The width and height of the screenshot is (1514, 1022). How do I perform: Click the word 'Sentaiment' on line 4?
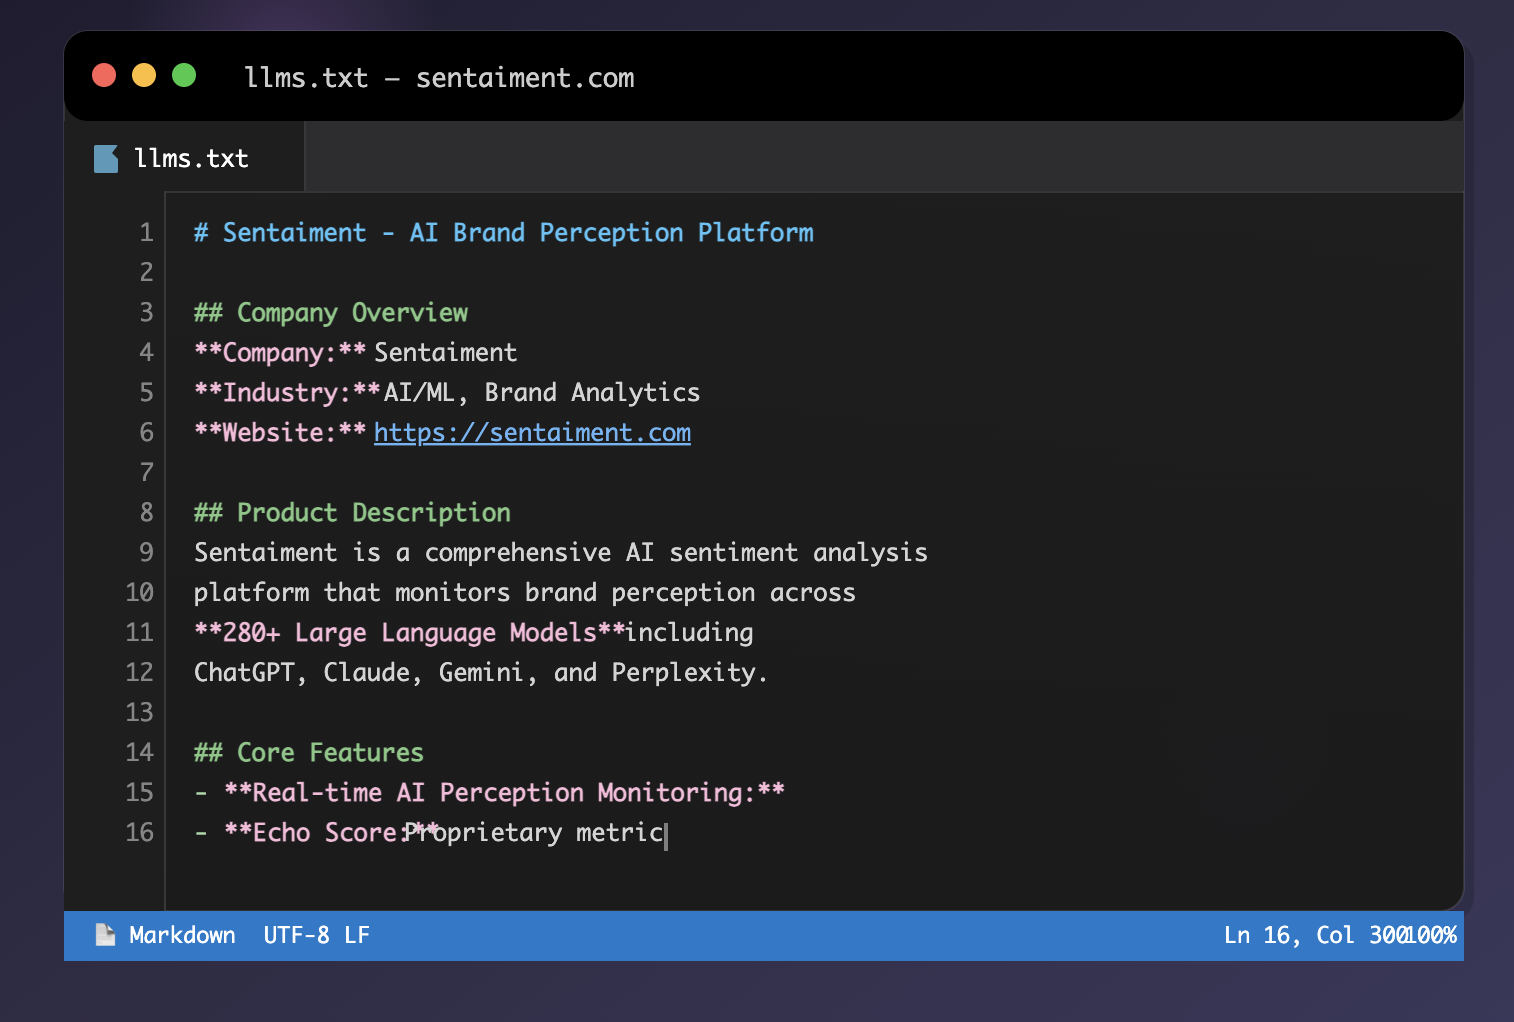point(446,353)
